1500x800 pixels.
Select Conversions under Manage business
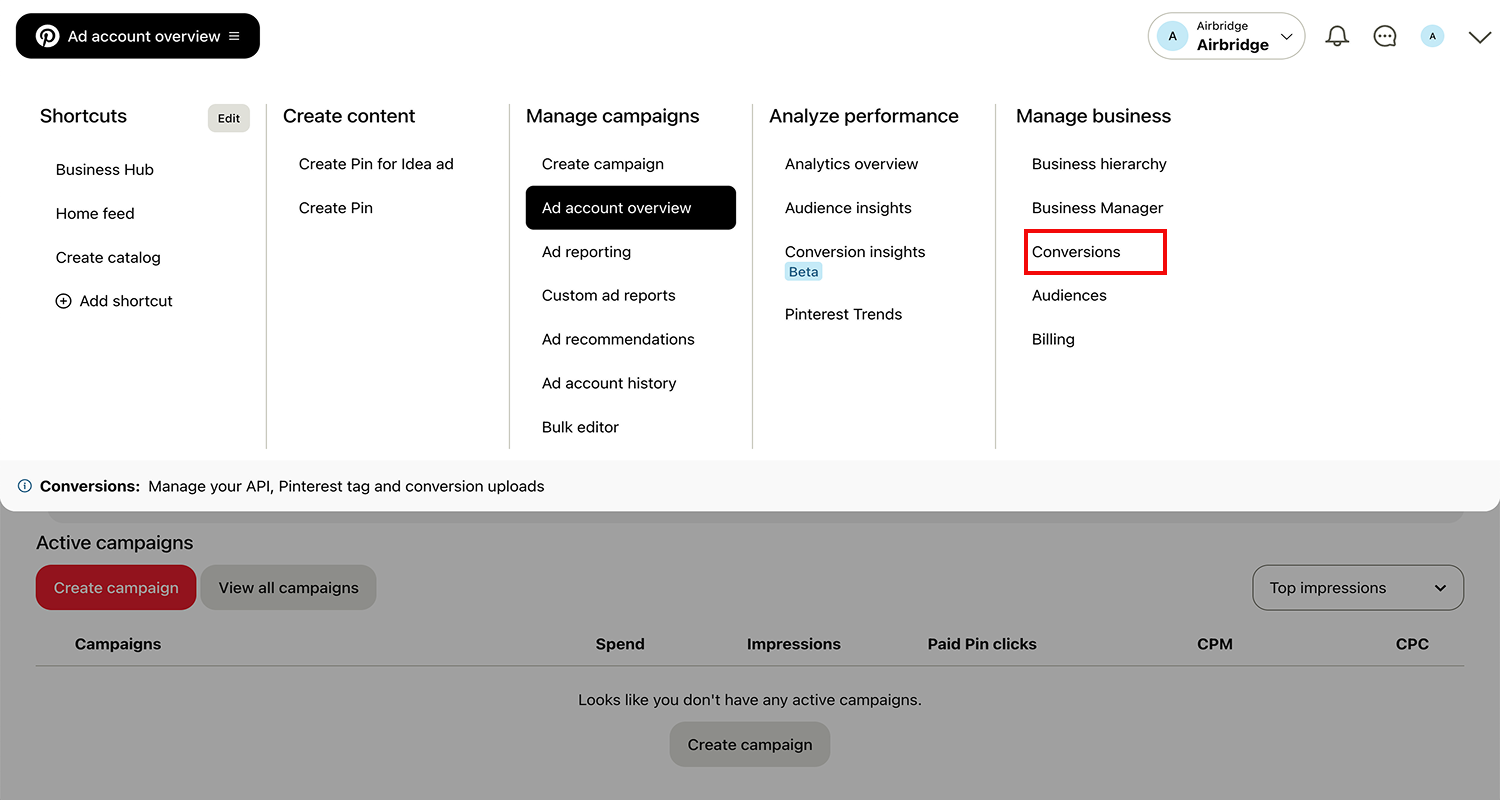pos(1076,252)
